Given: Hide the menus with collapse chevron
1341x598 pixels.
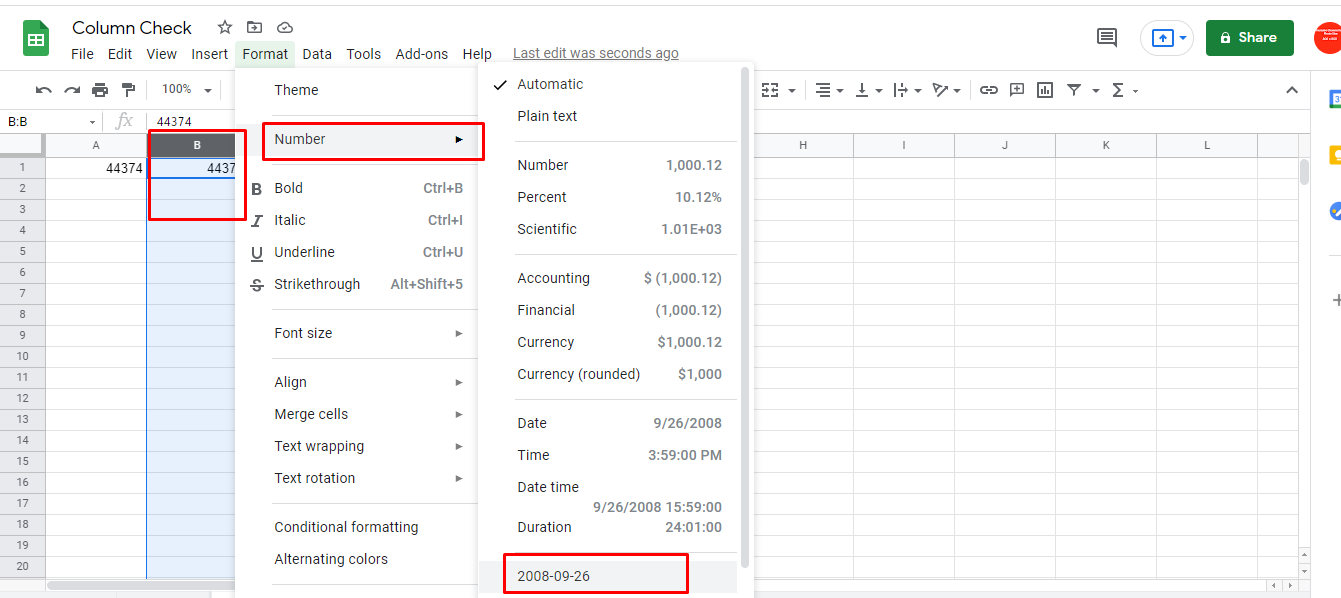Looking at the screenshot, I should [1291, 90].
